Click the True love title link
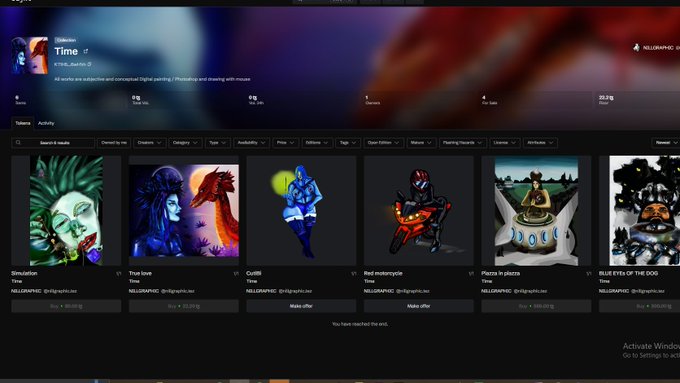 tap(140, 273)
